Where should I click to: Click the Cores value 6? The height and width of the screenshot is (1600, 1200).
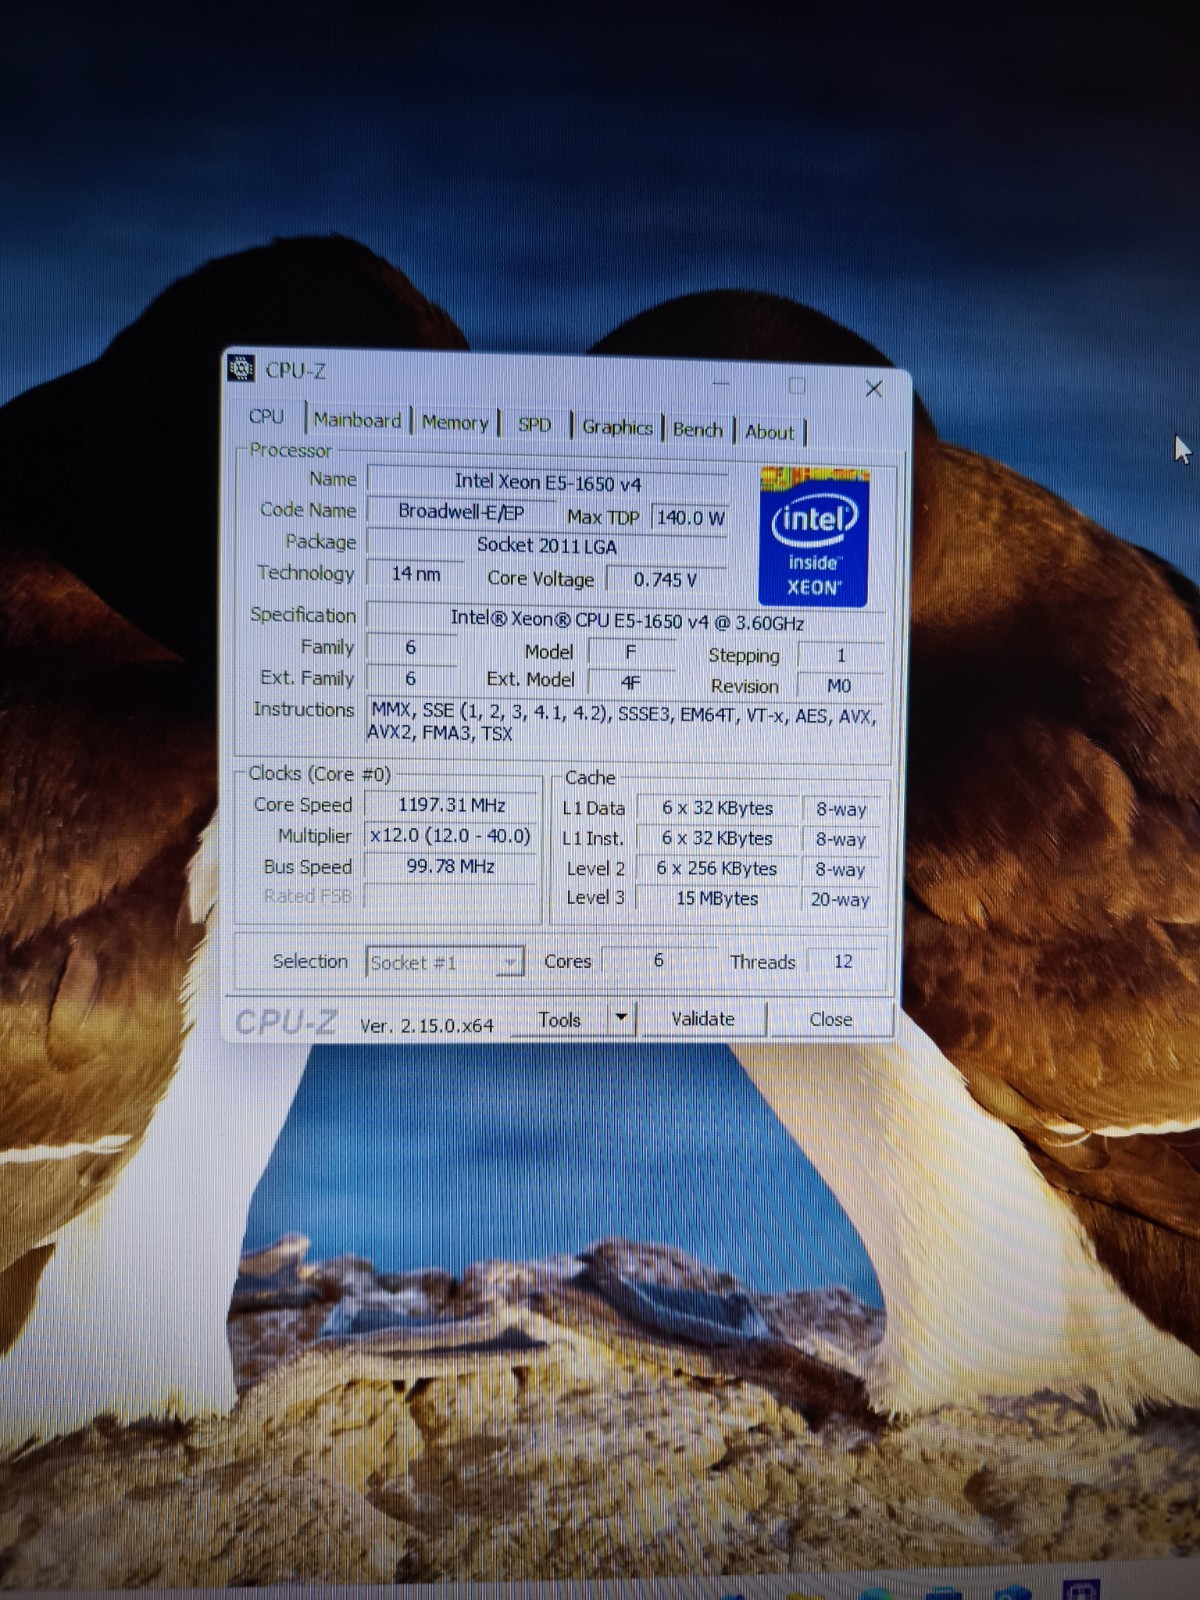[x=658, y=960]
